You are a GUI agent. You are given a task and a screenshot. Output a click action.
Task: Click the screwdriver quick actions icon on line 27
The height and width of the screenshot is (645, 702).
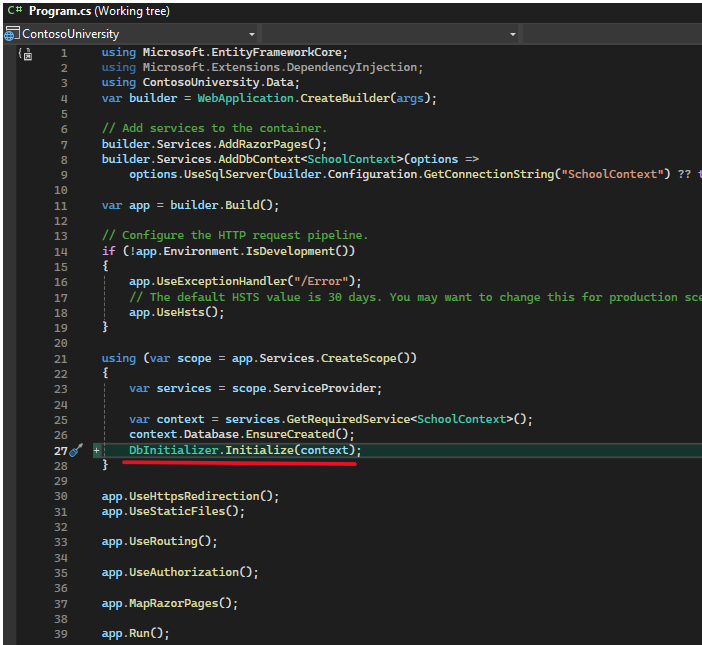[76, 451]
